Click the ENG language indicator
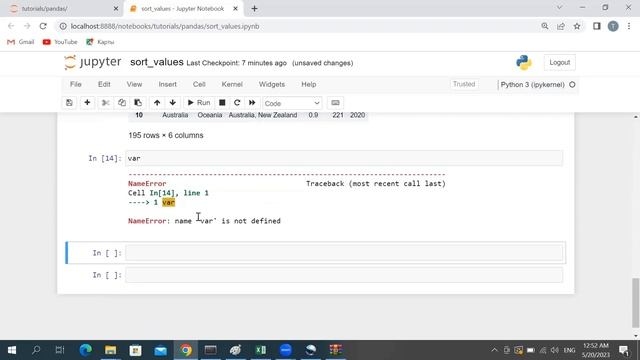This screenshot has height=360, width=640. 569,350
